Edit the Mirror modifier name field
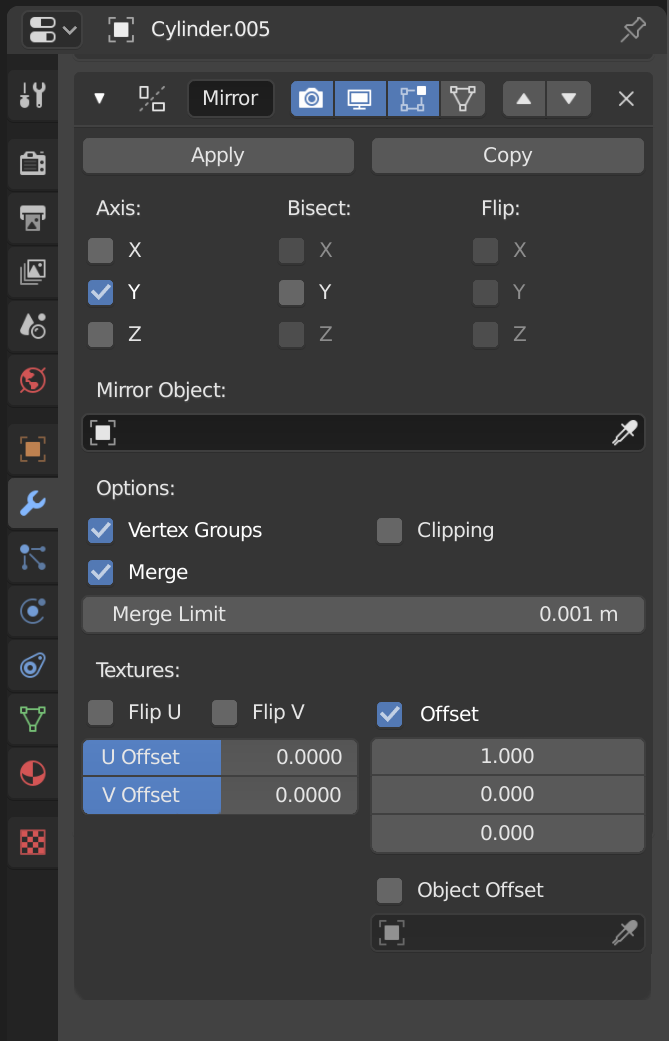Viewport: 669px width, 1041px height. tap(230, 98)
